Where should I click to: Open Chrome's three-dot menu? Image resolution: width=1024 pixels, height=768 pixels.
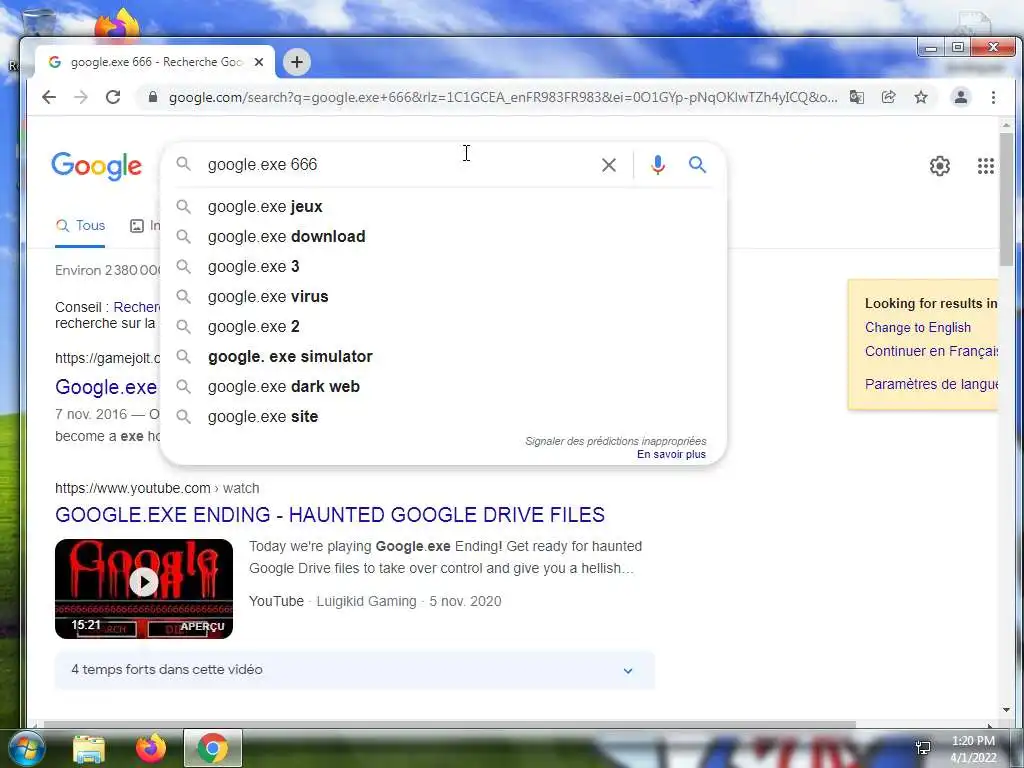[x=993, y=97]
